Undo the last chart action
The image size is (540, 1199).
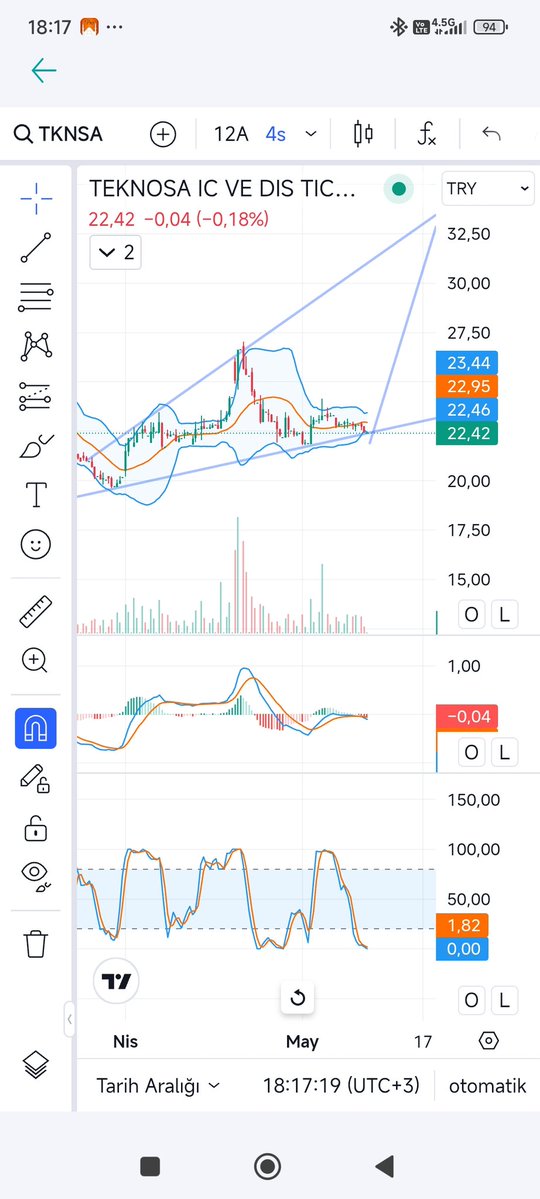point(491,135)
